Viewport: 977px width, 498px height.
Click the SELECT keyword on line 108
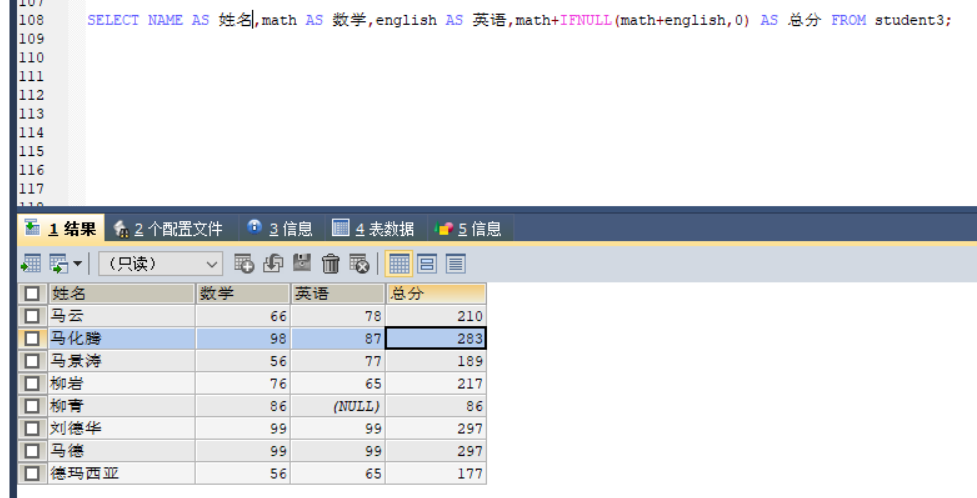(113, 20)
